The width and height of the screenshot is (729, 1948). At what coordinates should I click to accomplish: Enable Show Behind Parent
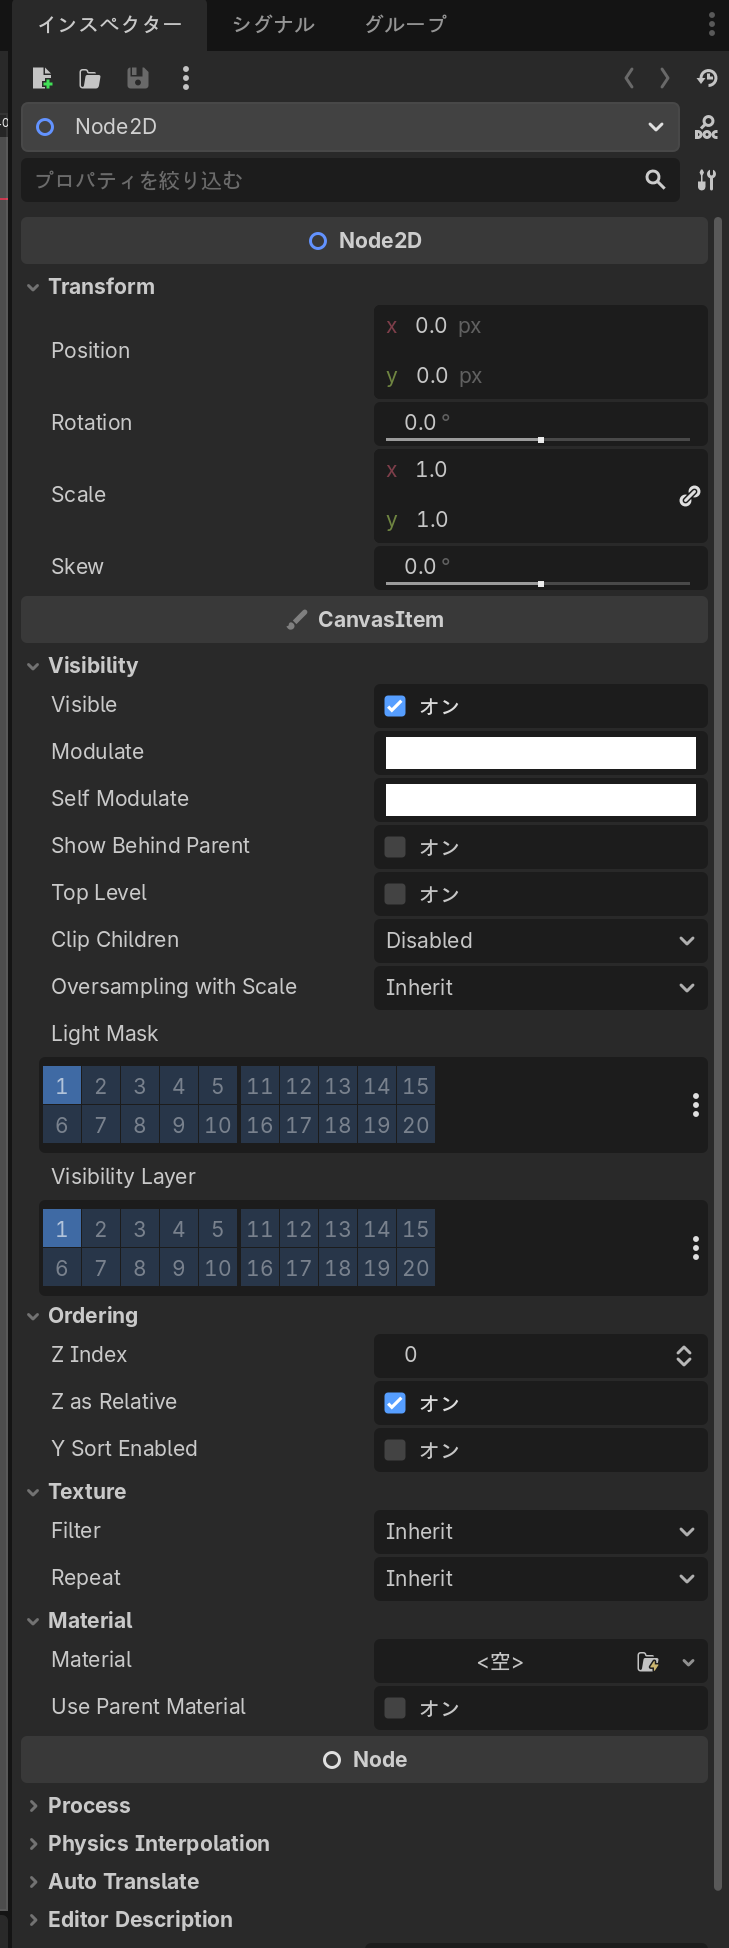pos(395,847)
